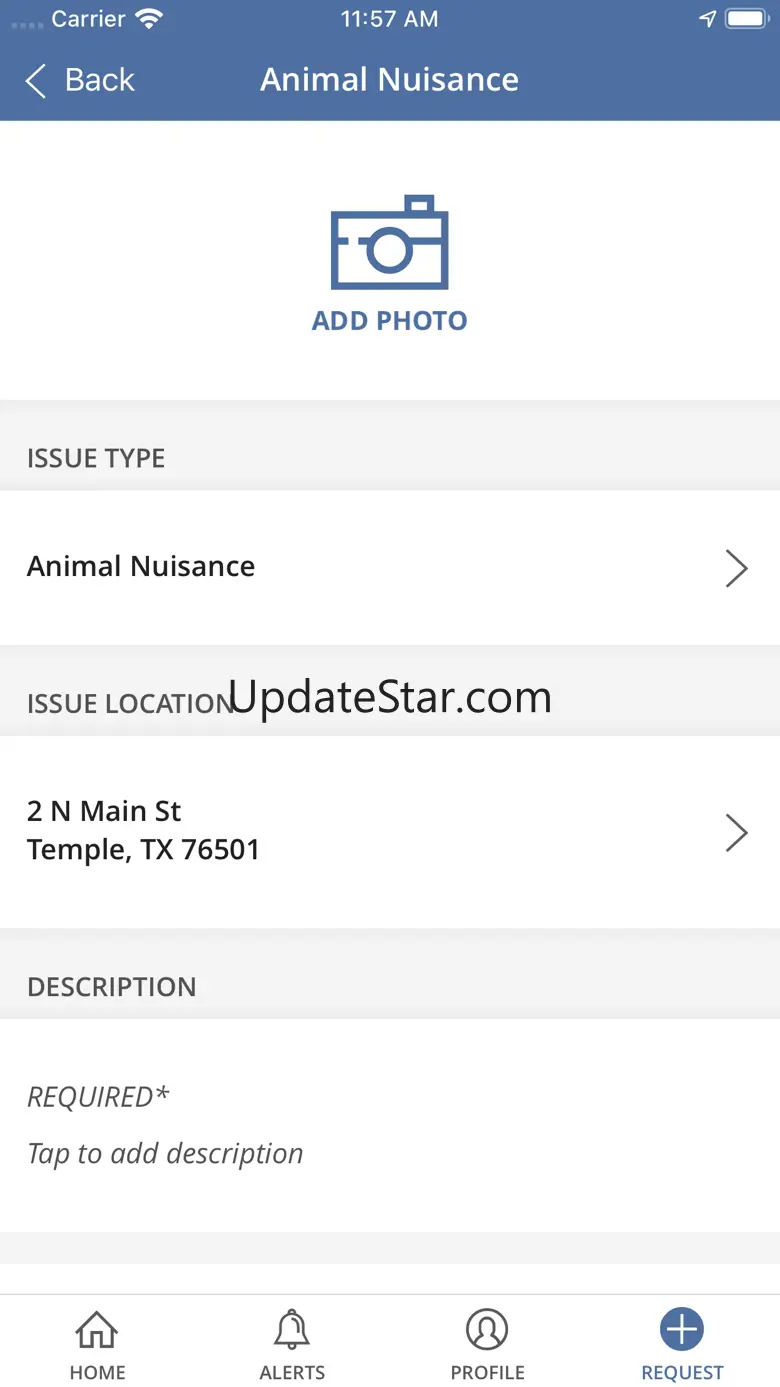The width and height of the screenshot is (780, 1387).
Task: Open the Home house icon
Action: coord(97,1330)
